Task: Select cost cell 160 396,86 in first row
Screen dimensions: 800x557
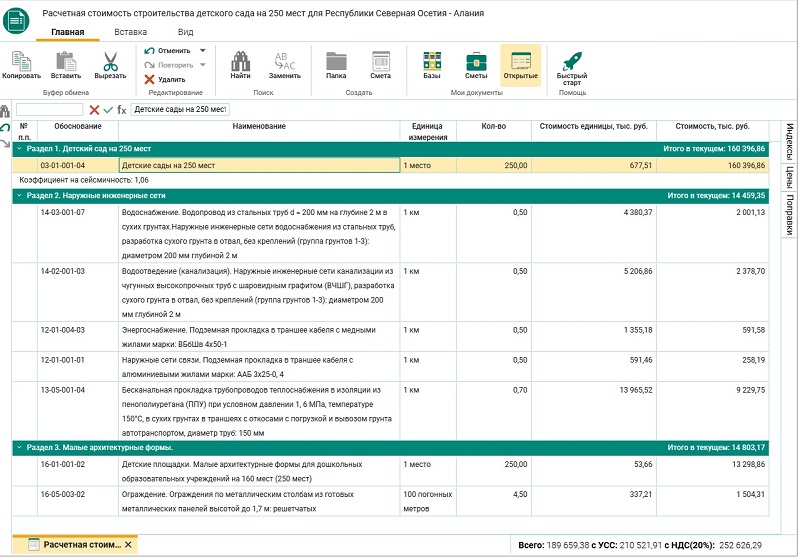Action: tap(712, 165)
